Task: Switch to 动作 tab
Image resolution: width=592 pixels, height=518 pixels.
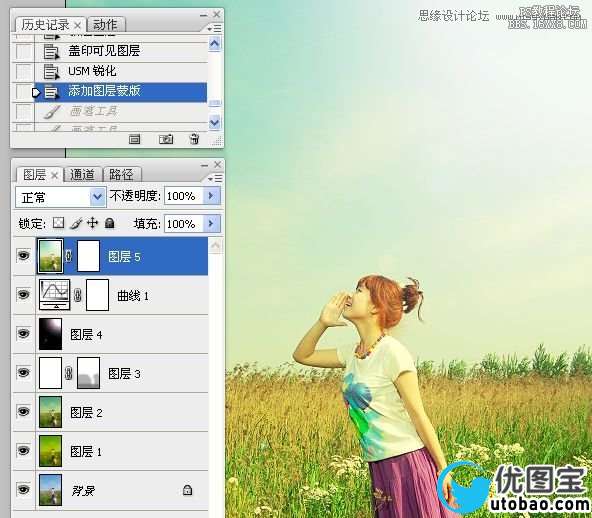Action: (x=105, y=25)
